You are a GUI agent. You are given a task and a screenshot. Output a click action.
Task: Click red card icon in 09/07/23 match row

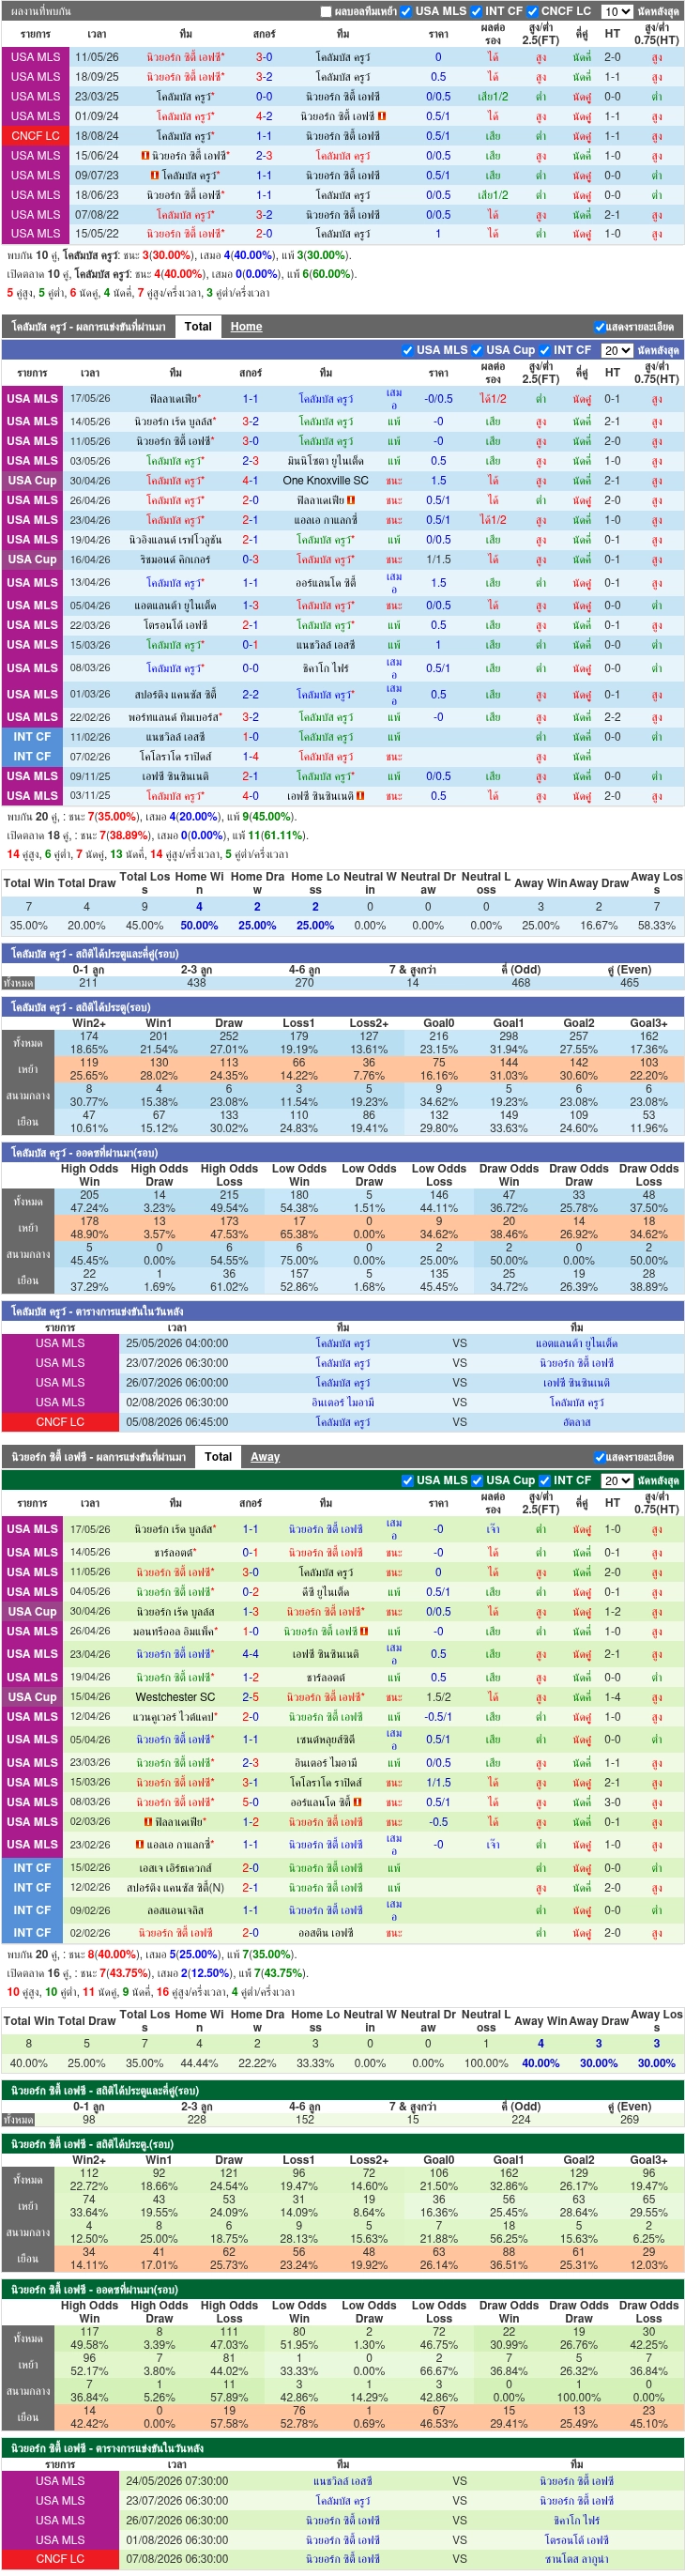[154, 175]
